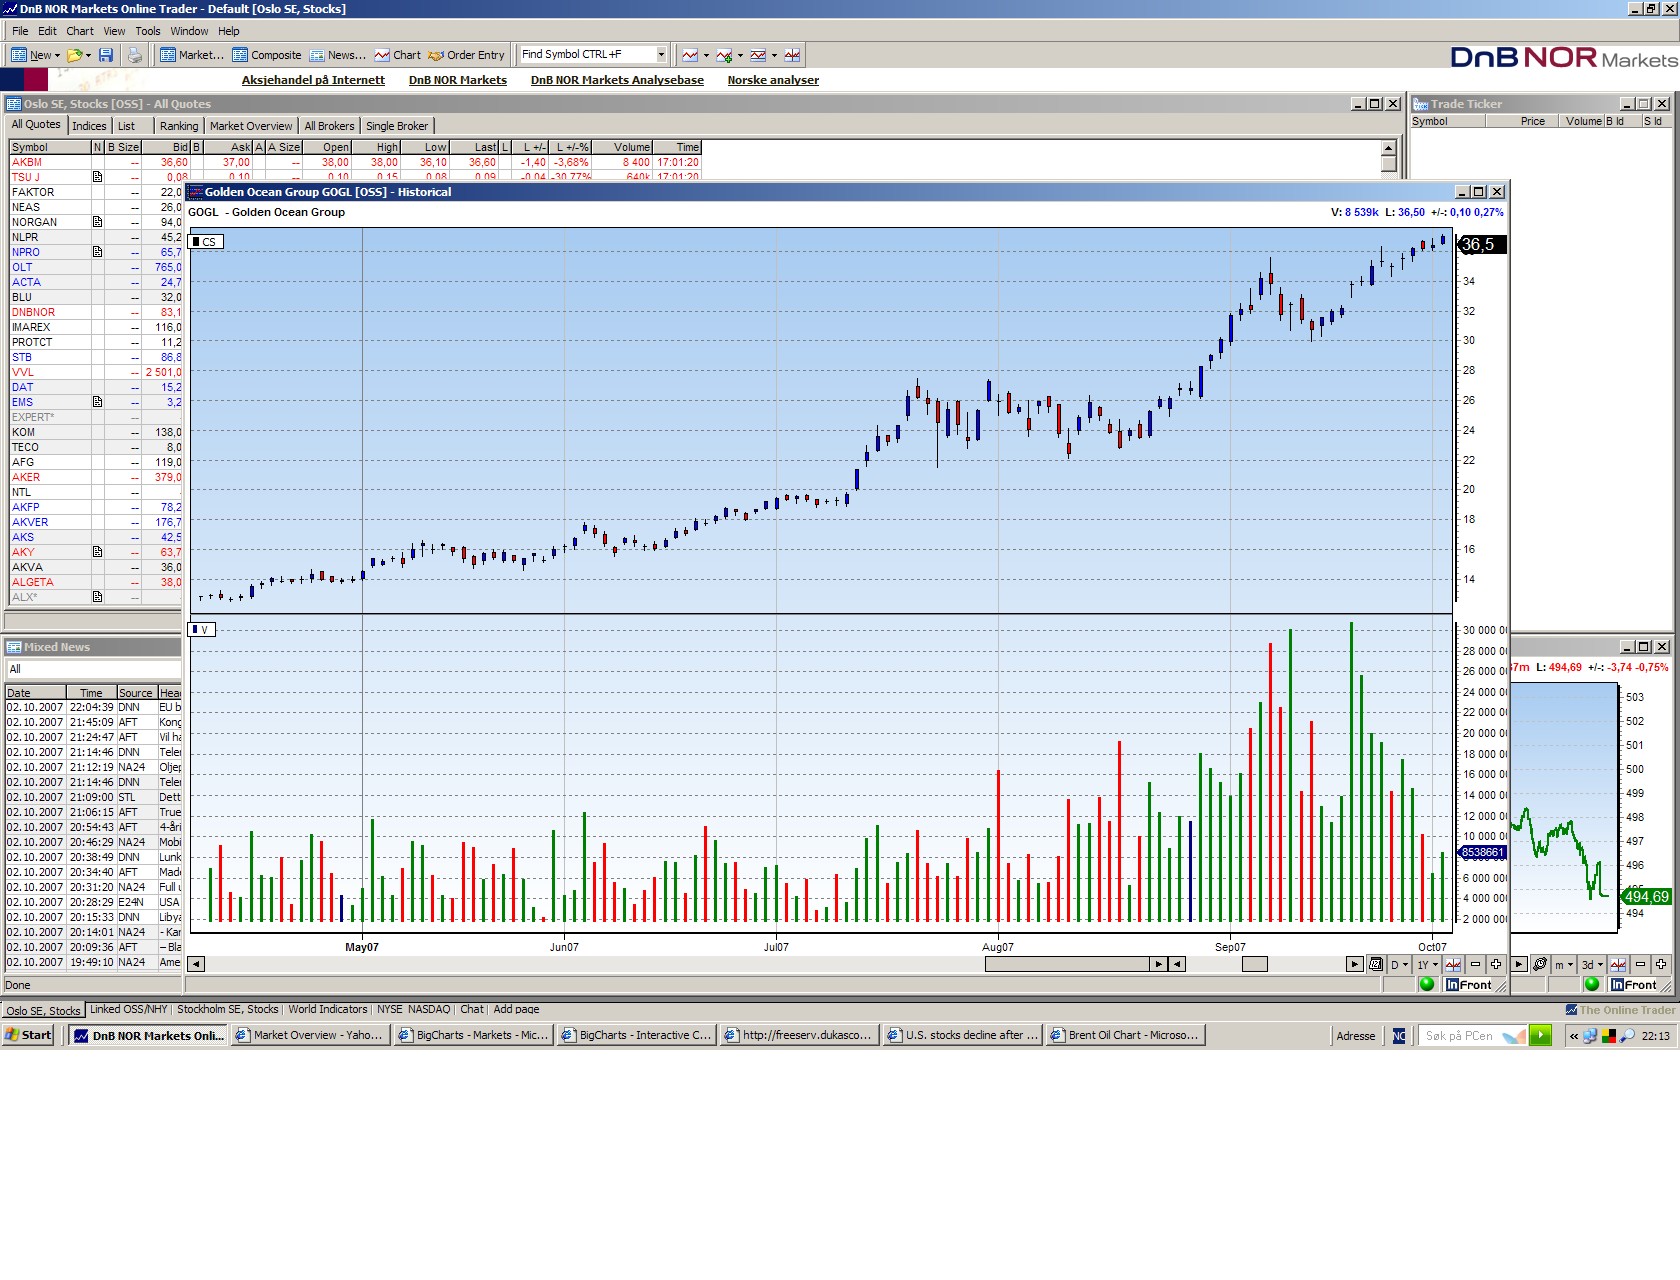Open Composite window from toolbar
Screen dimensions: 1680x1280
tap(266, 55)
